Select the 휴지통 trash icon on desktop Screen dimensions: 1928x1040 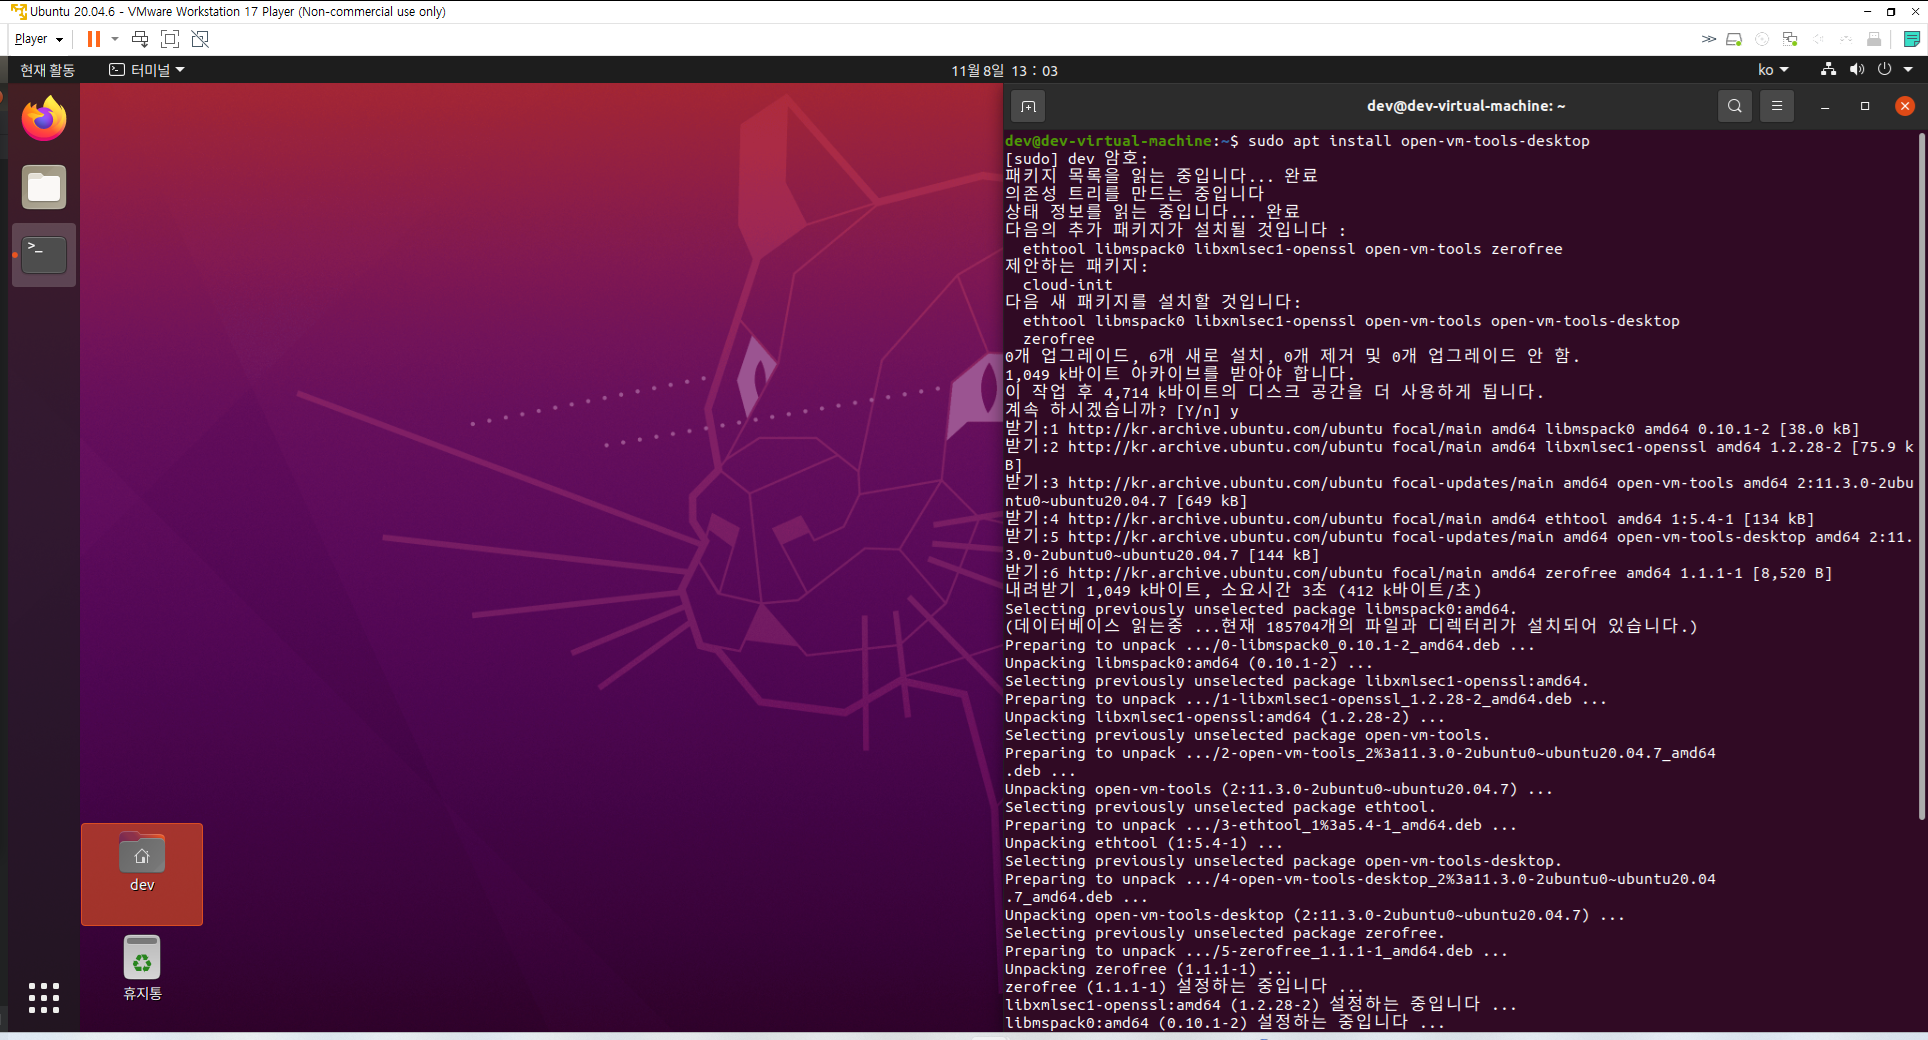click(142, 968)
